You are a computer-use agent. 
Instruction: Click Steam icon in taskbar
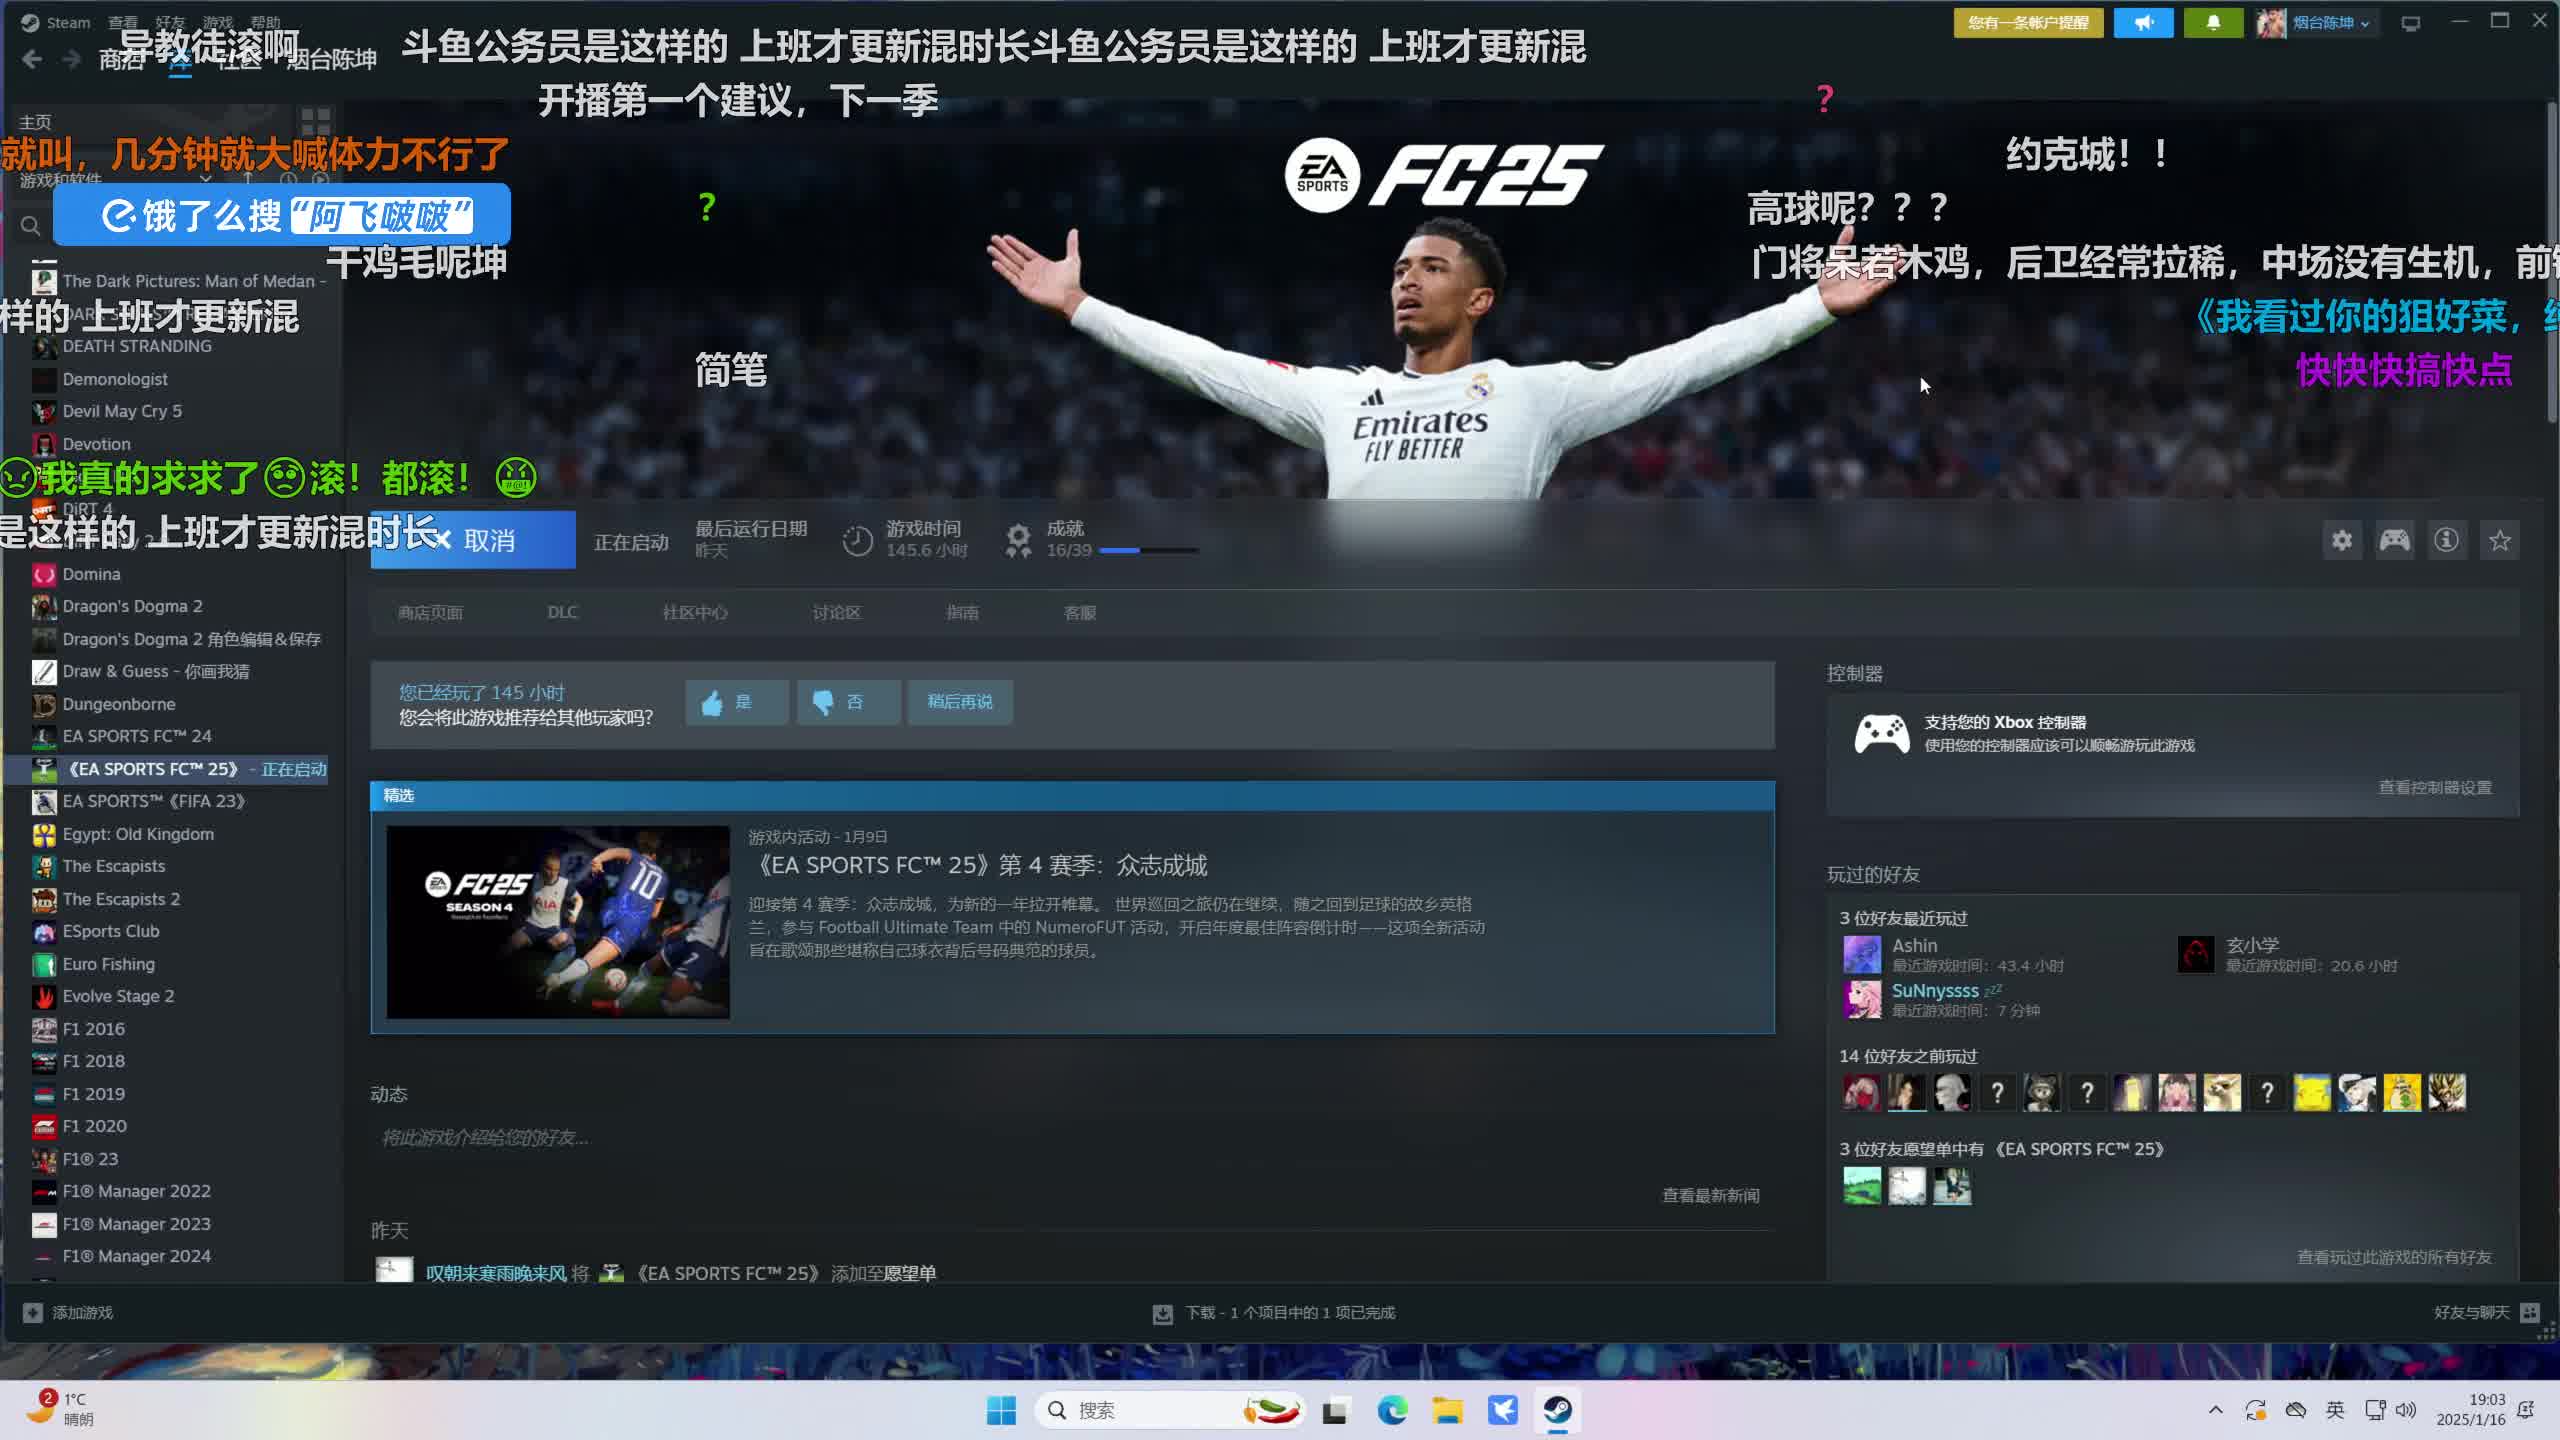coord(1557,1410)
